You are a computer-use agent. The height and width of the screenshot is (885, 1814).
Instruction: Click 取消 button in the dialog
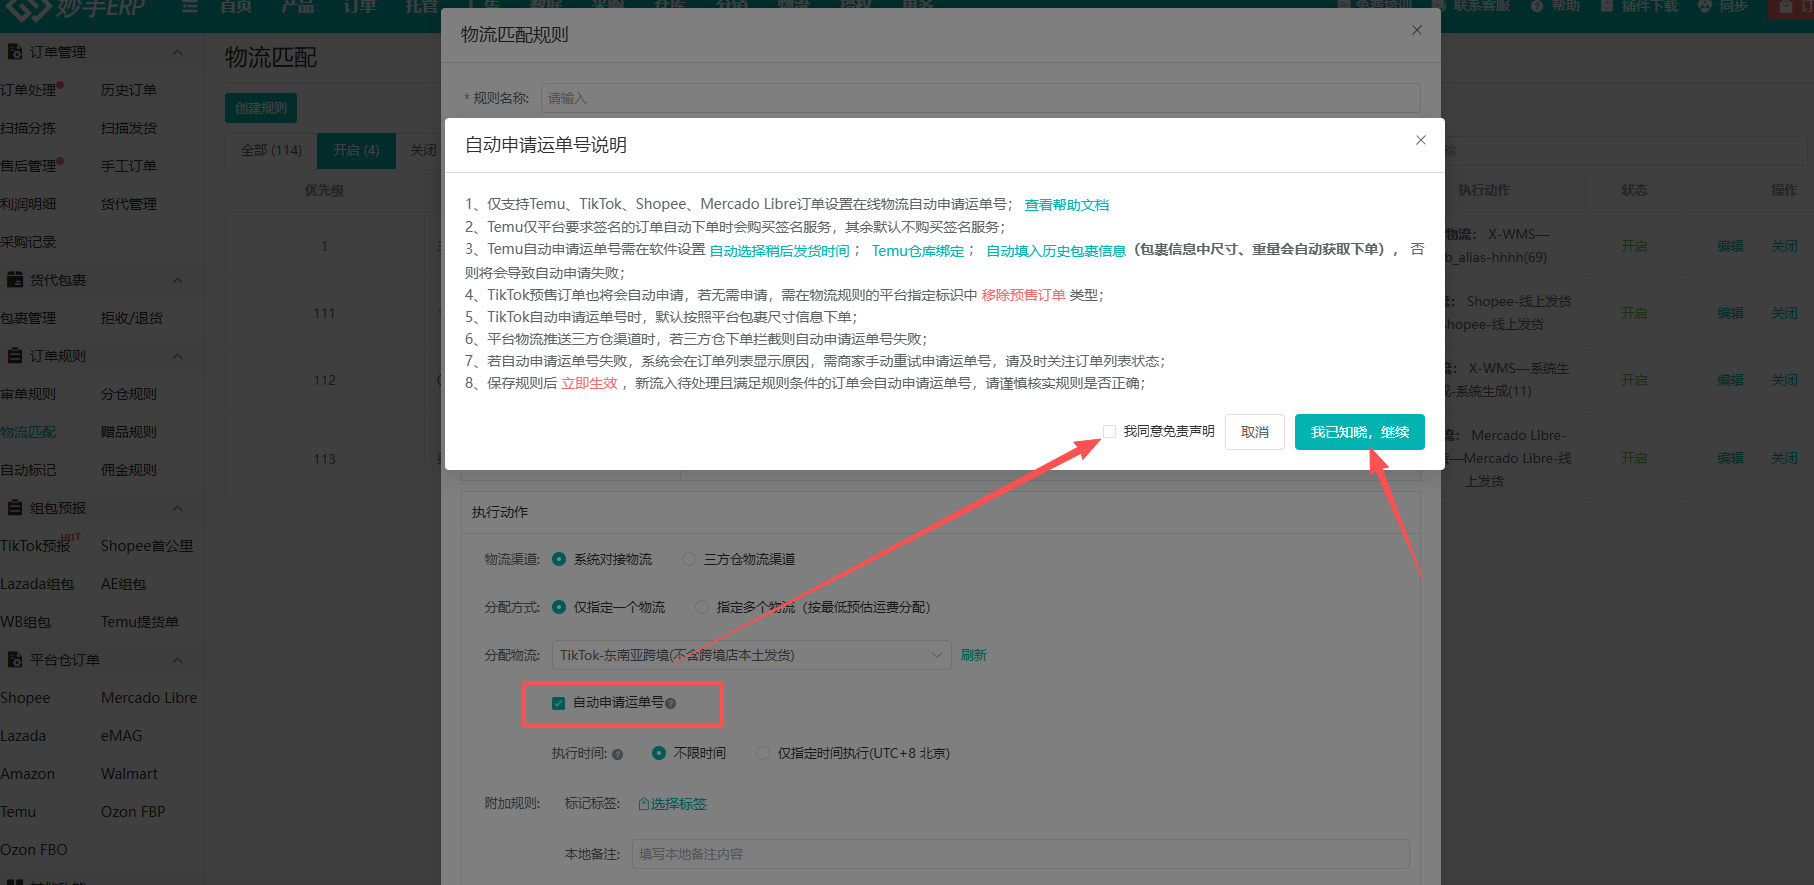tap(1255, 432)
